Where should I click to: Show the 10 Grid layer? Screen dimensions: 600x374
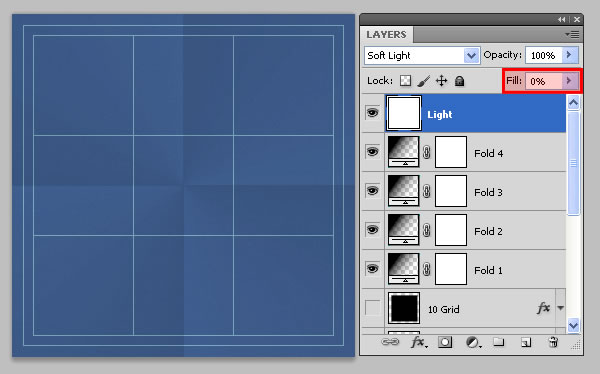coord(372,308)
